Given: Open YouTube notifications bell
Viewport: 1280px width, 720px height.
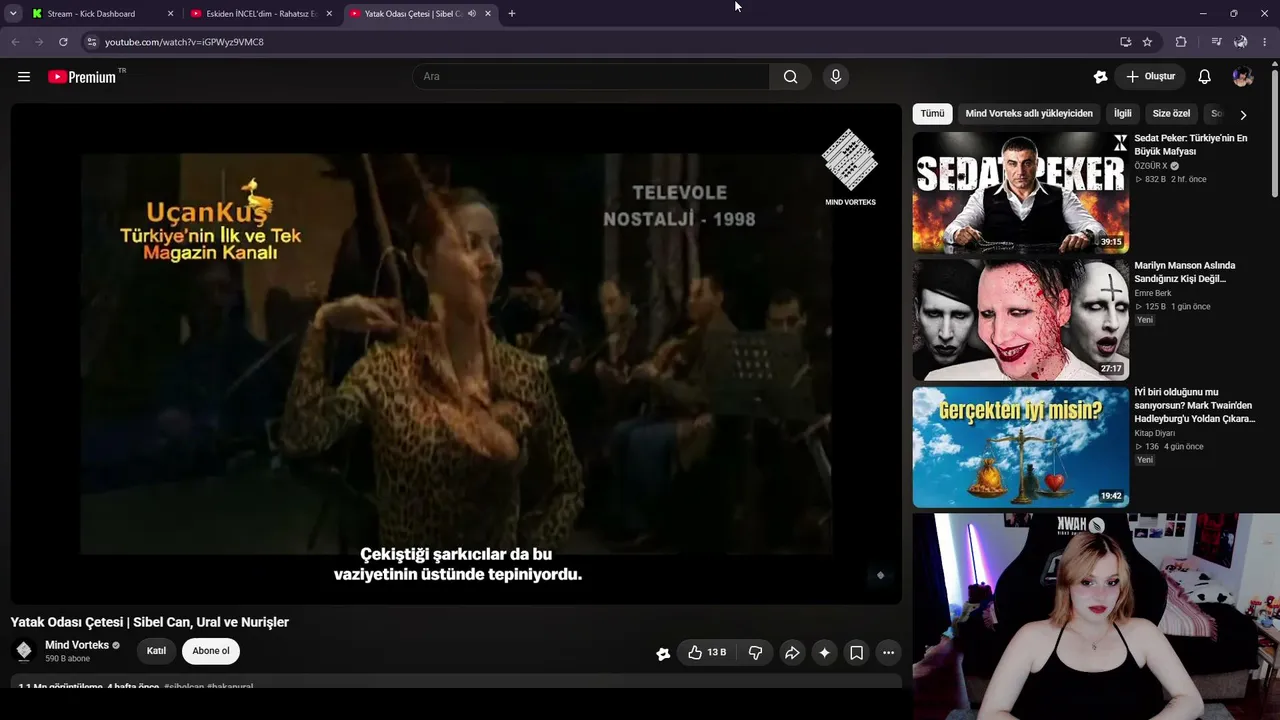Looking at the screenshot, I should point(1205,77).
